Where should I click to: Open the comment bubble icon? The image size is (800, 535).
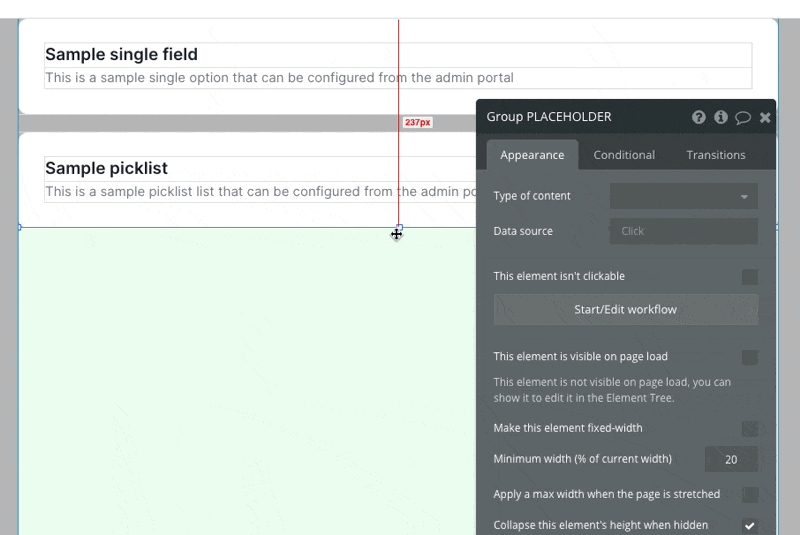pos(743,117)
